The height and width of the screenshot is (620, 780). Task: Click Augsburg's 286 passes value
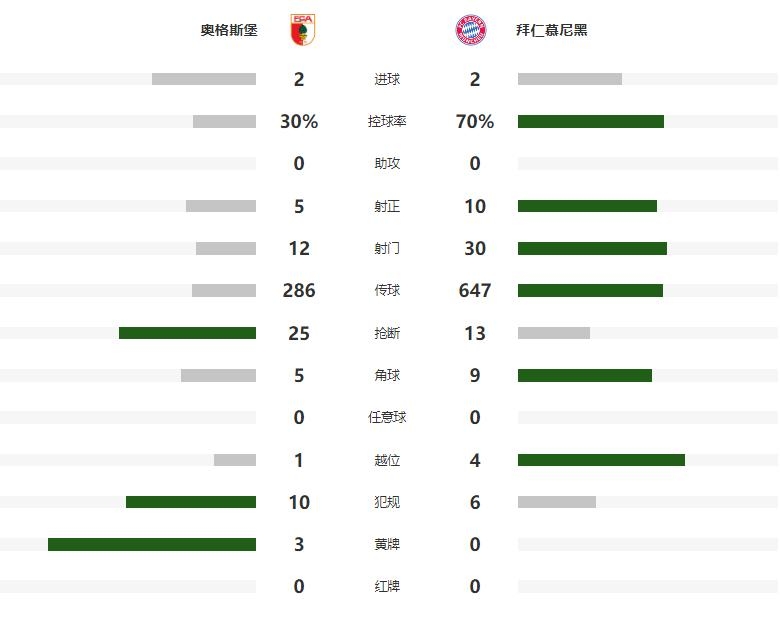[299, 291]
